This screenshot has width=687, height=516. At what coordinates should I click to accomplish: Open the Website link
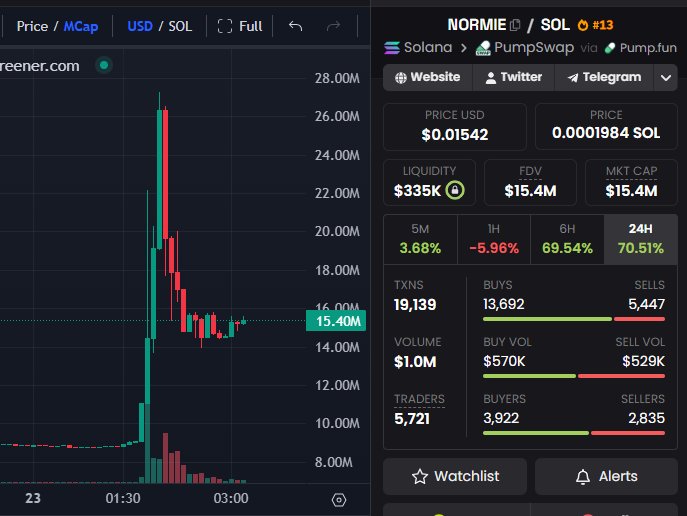(428, 78)
